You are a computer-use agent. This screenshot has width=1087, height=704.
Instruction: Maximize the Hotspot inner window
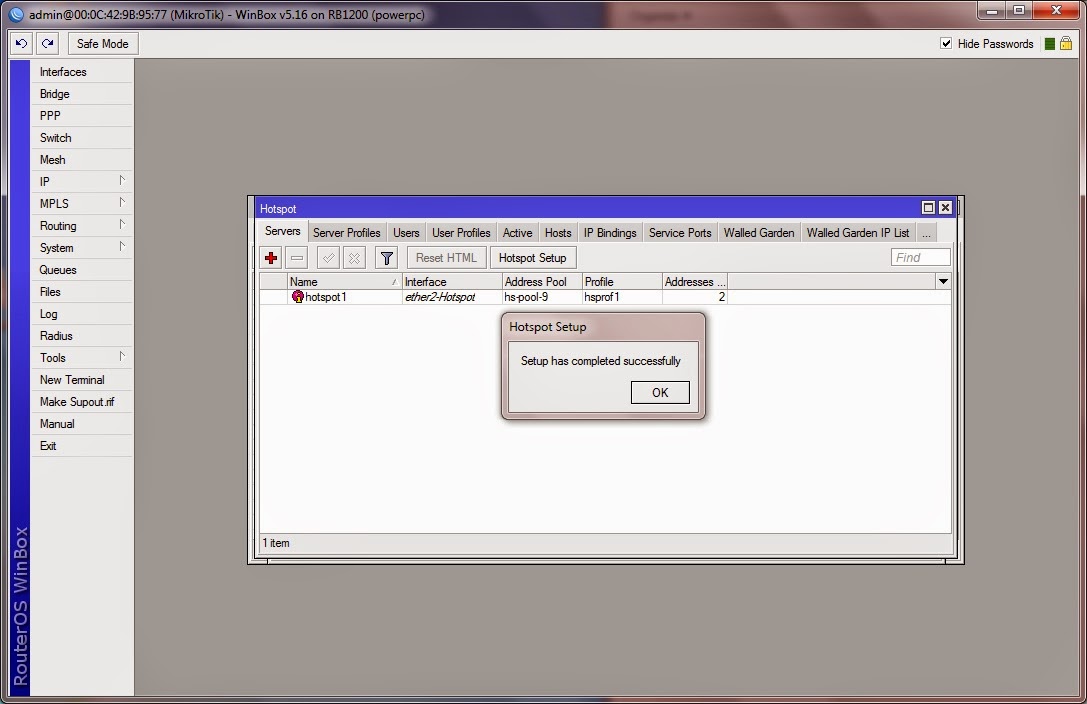tap(928, 207)
